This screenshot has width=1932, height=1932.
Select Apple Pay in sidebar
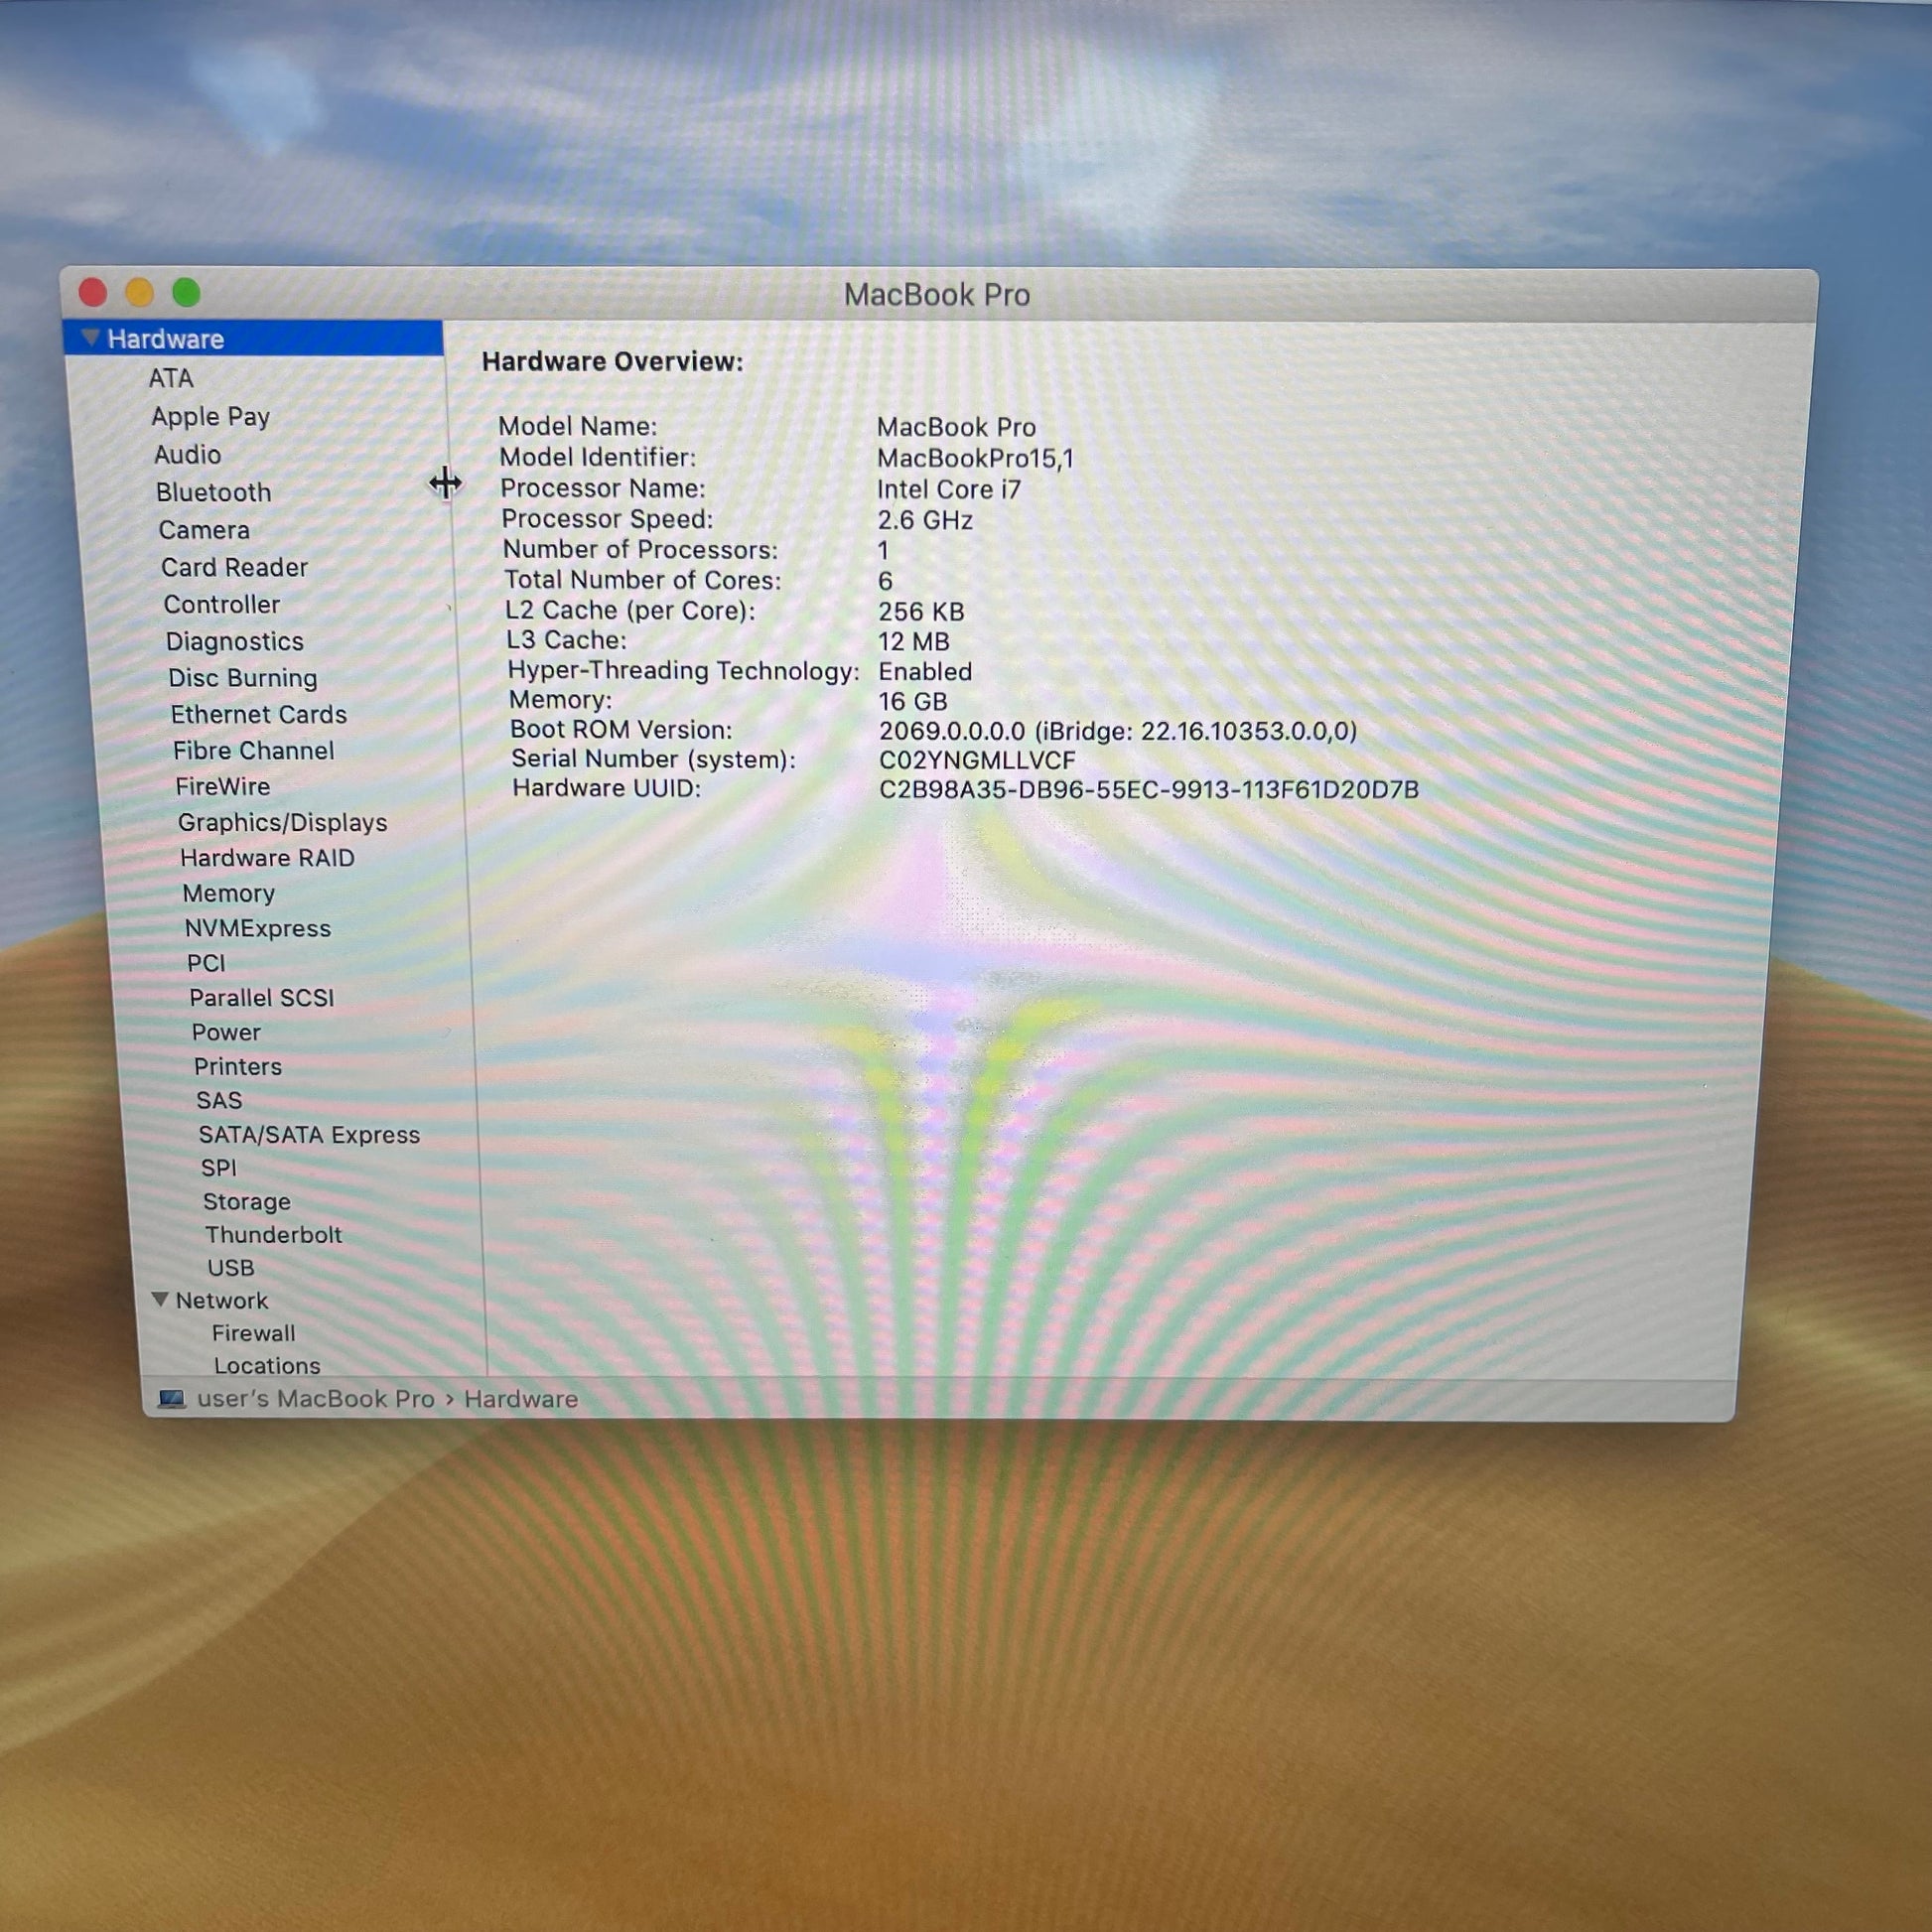(x=210, y=416)
